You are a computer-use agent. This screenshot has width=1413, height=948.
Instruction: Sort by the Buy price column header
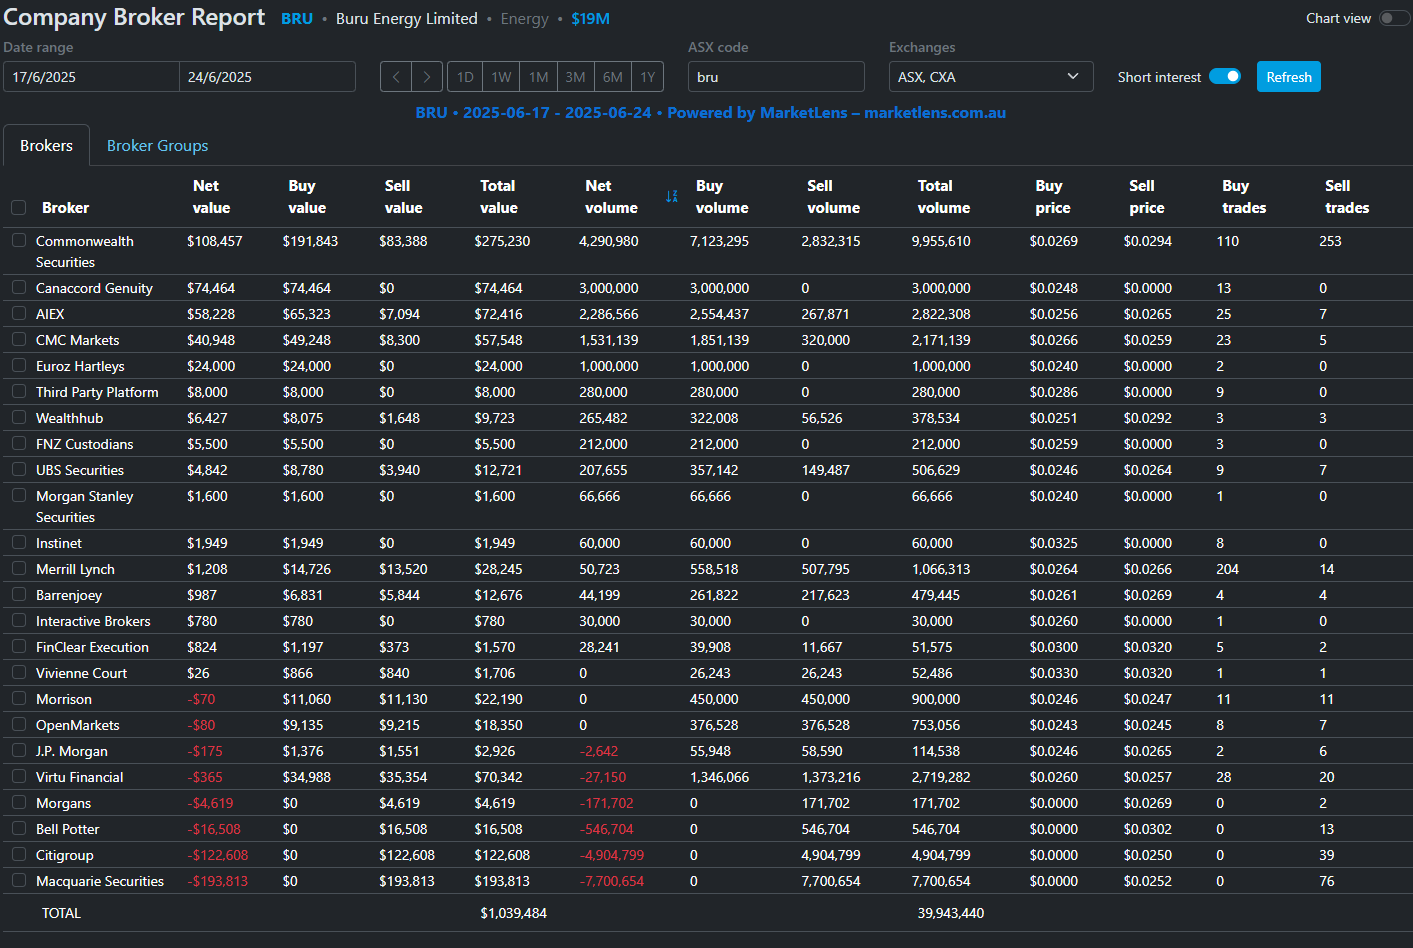click(1053, 197)
